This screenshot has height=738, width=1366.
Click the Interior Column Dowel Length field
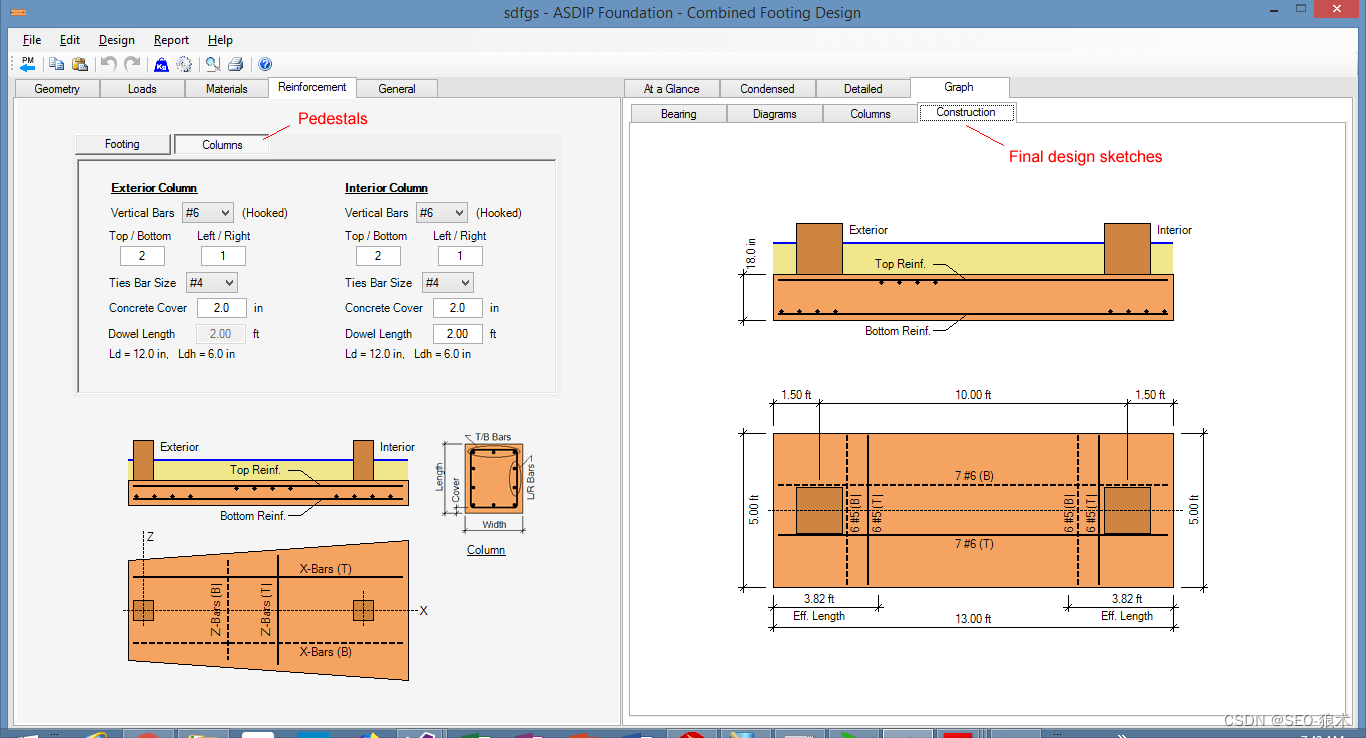point(457,334)
